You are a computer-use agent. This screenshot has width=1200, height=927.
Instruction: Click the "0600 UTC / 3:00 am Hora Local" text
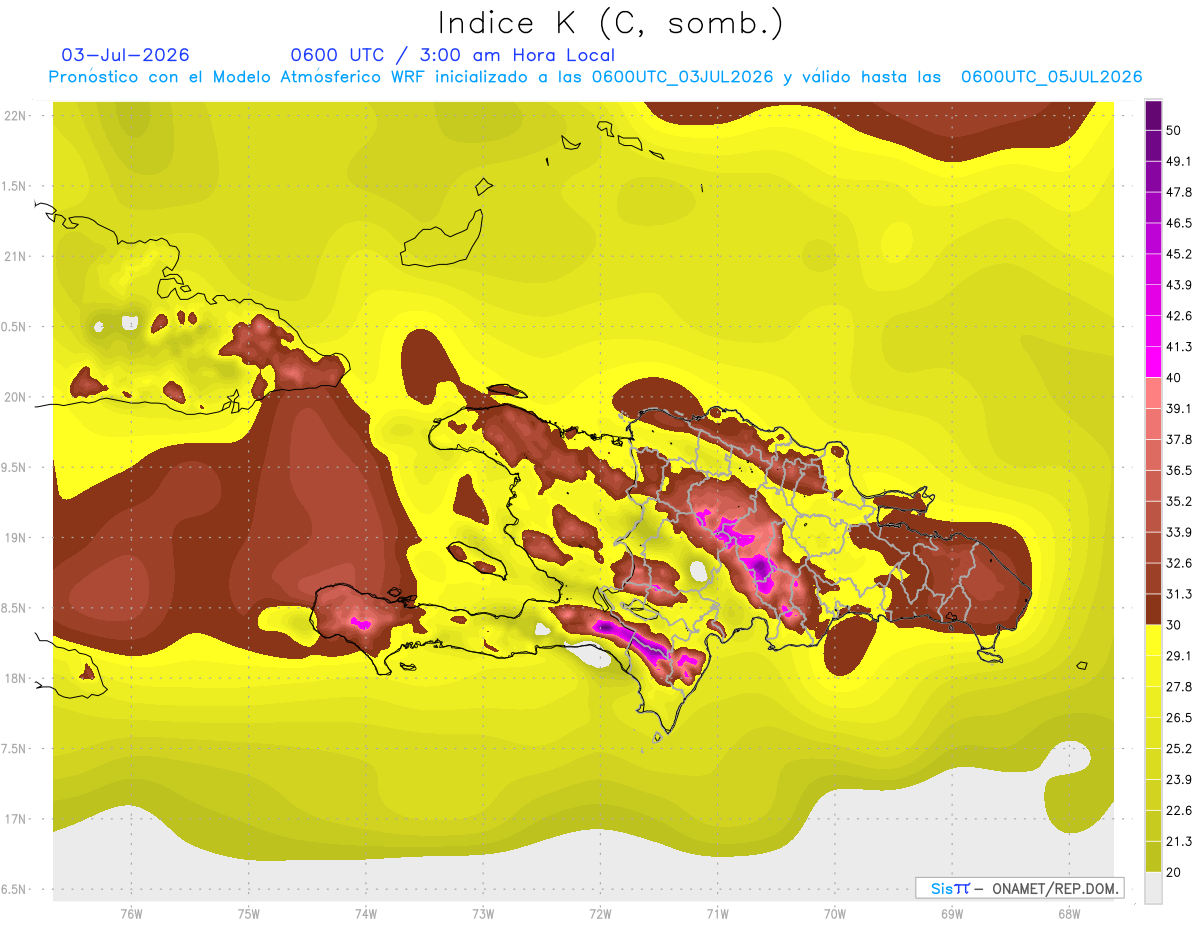[x=452, y=55]
